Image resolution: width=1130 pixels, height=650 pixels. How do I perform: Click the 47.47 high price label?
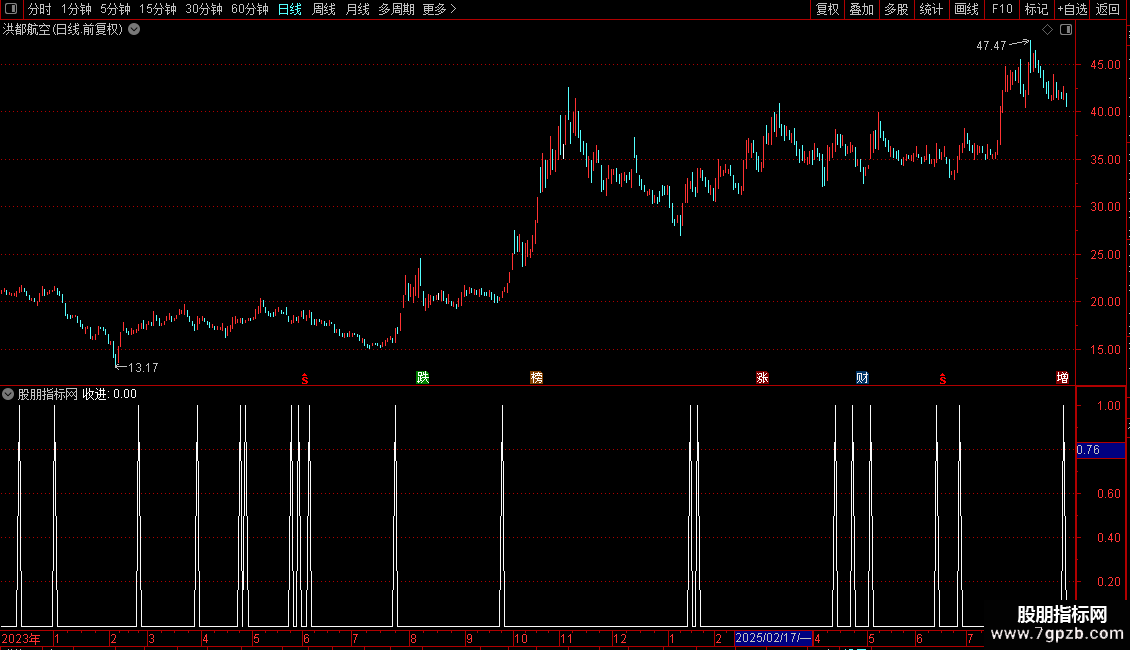coord(991,45)
